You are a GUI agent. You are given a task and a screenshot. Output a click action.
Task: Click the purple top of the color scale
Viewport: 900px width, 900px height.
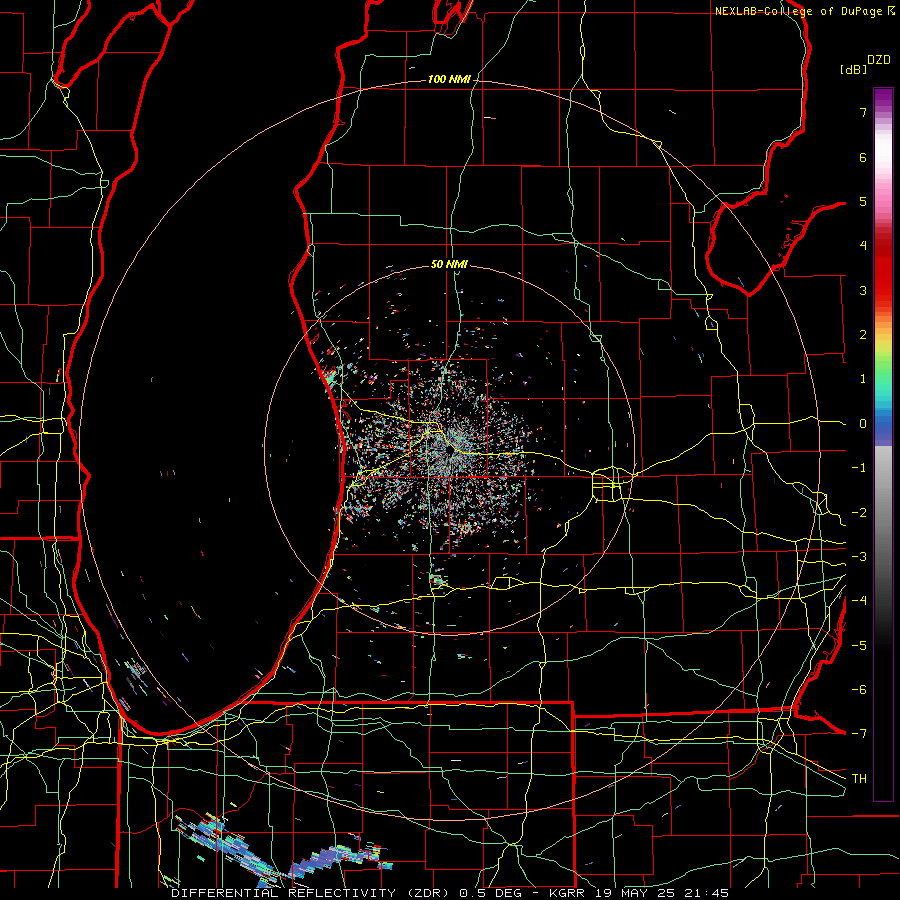tap(883, 98)
